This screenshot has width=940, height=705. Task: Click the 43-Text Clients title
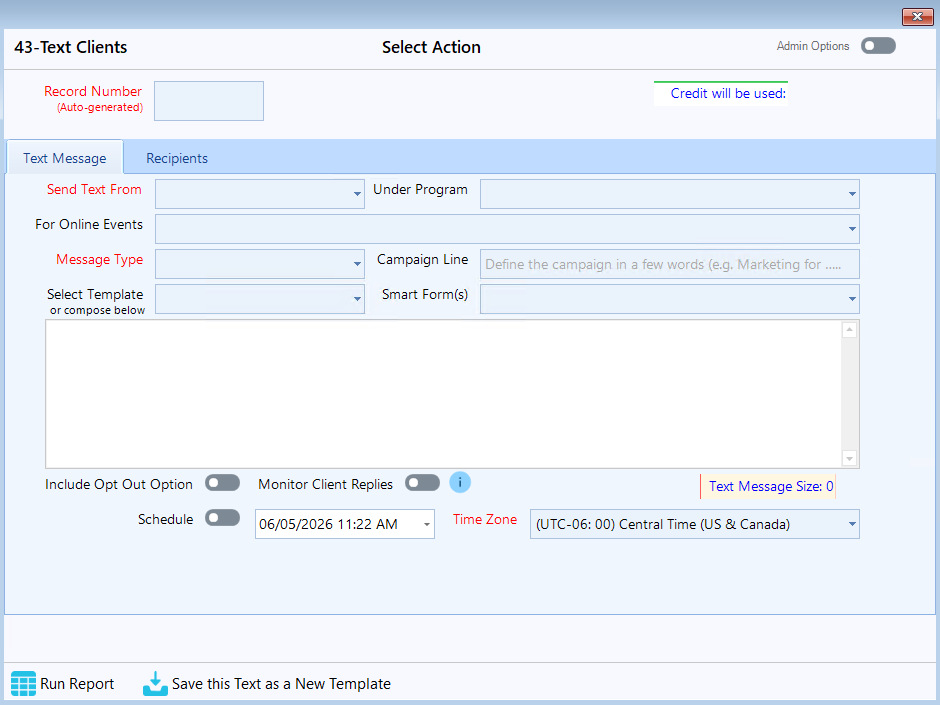click(x=71, y=47)
